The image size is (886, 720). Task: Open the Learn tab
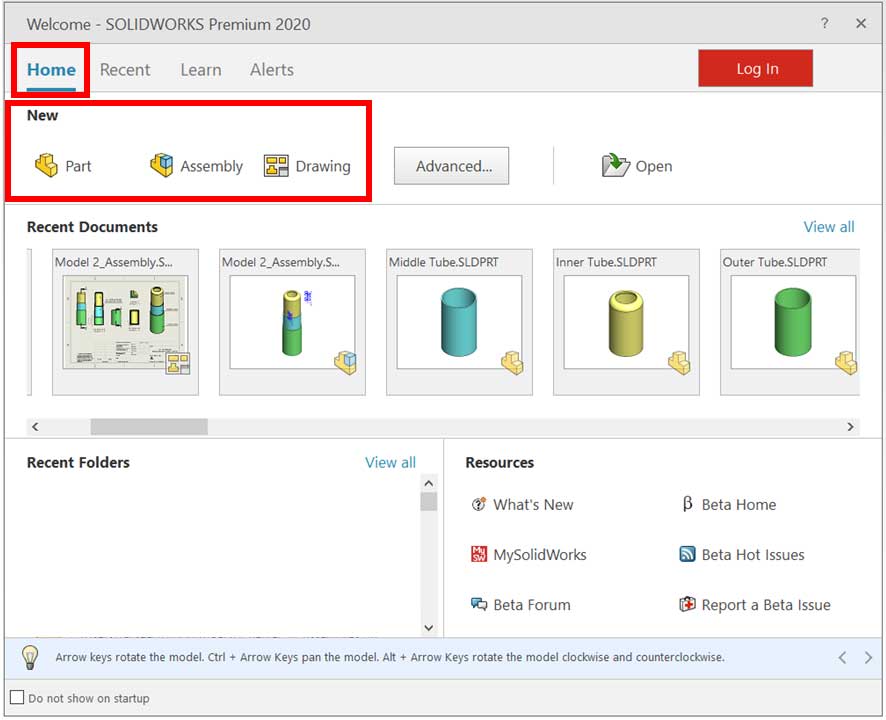tap(201, 70)
